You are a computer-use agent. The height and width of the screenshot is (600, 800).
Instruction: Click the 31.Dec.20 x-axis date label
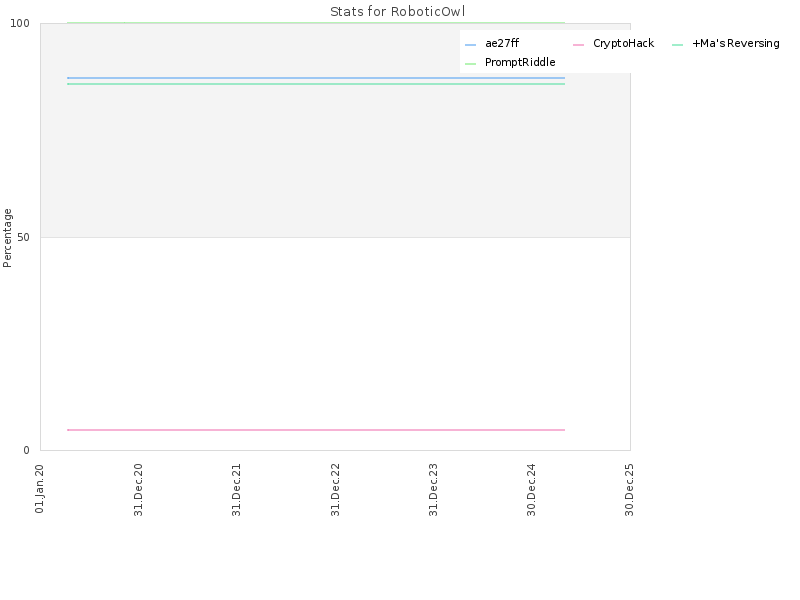138,490
